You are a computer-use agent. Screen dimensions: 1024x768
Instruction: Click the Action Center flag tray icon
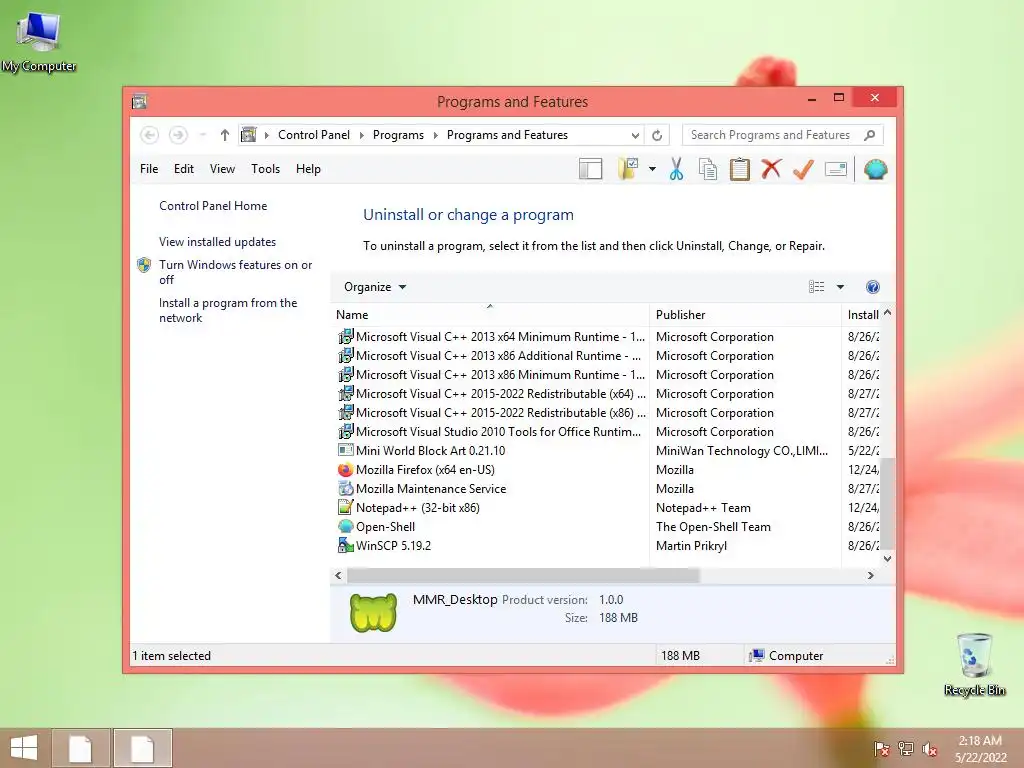(881, 749)
